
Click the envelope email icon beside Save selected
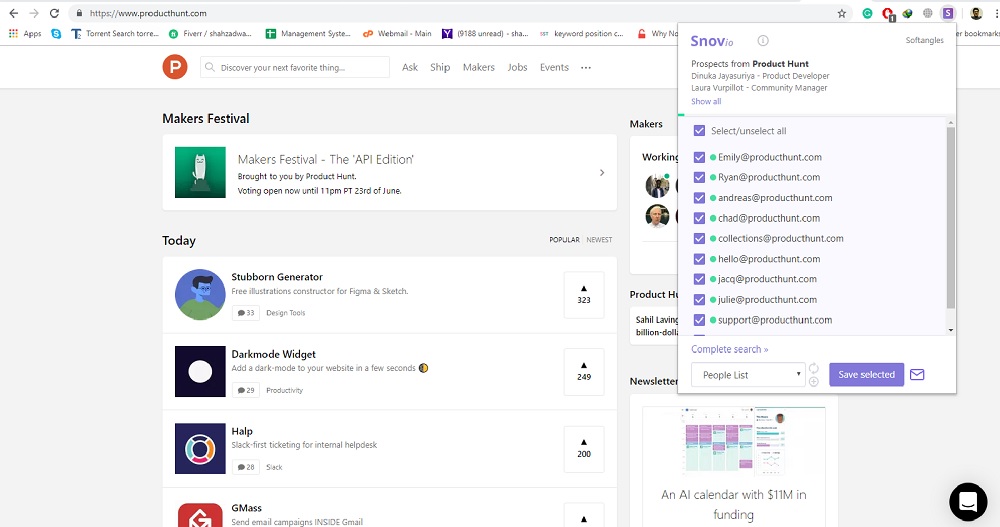(917, 375)
